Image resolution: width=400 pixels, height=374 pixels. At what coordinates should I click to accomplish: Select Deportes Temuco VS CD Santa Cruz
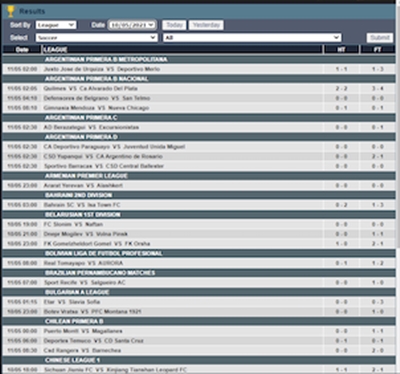pos(199,341)
